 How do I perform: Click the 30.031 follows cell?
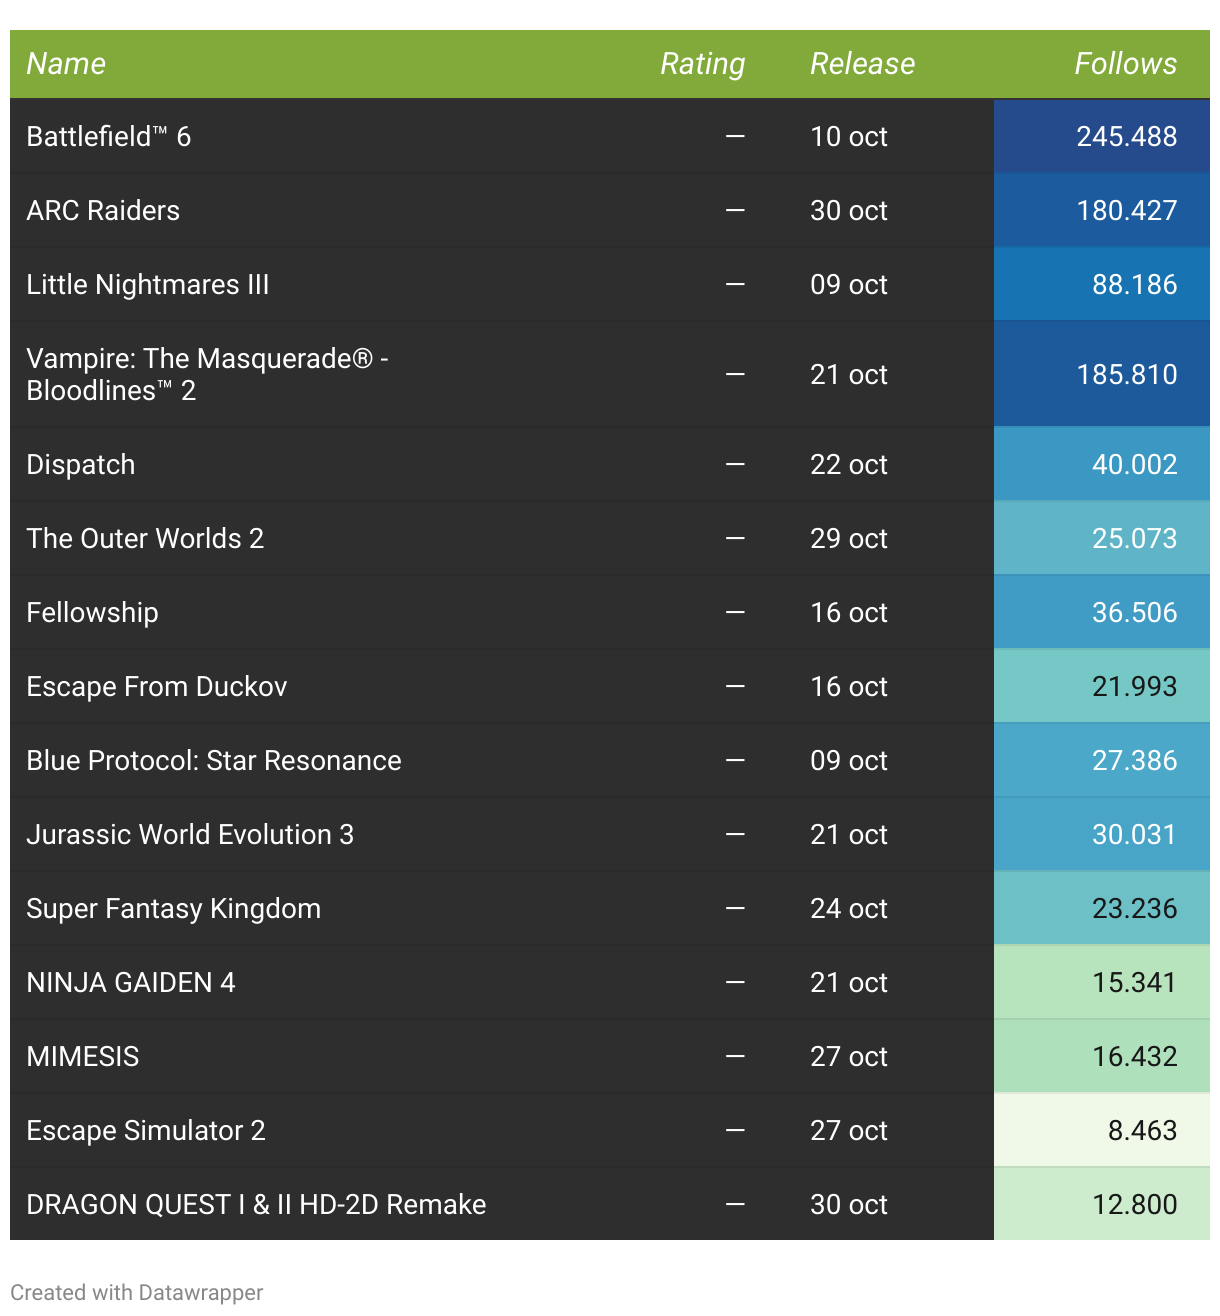pyautogui.click(x=1134, y=835)
